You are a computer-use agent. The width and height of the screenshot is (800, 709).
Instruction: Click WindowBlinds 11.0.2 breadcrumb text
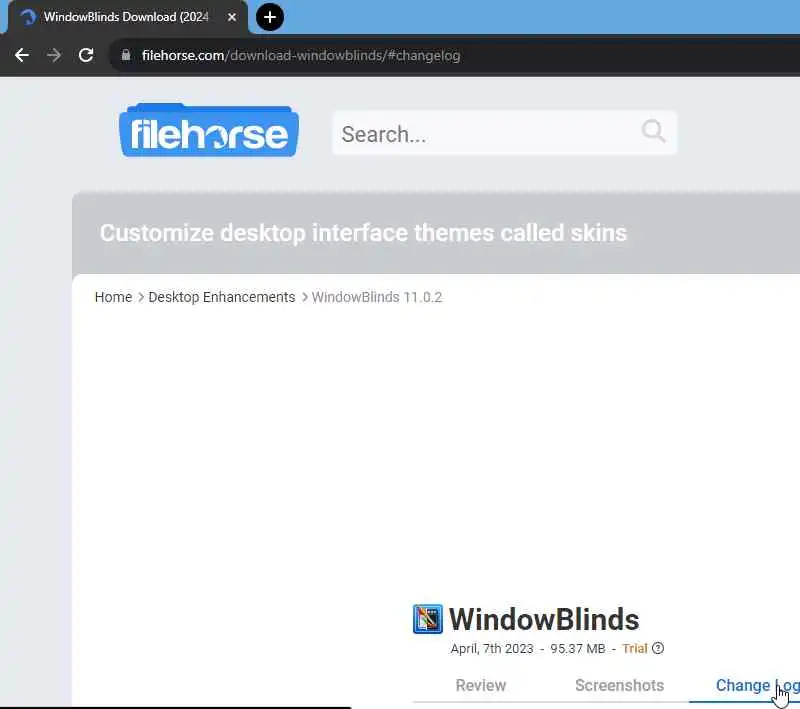[377, 297]
